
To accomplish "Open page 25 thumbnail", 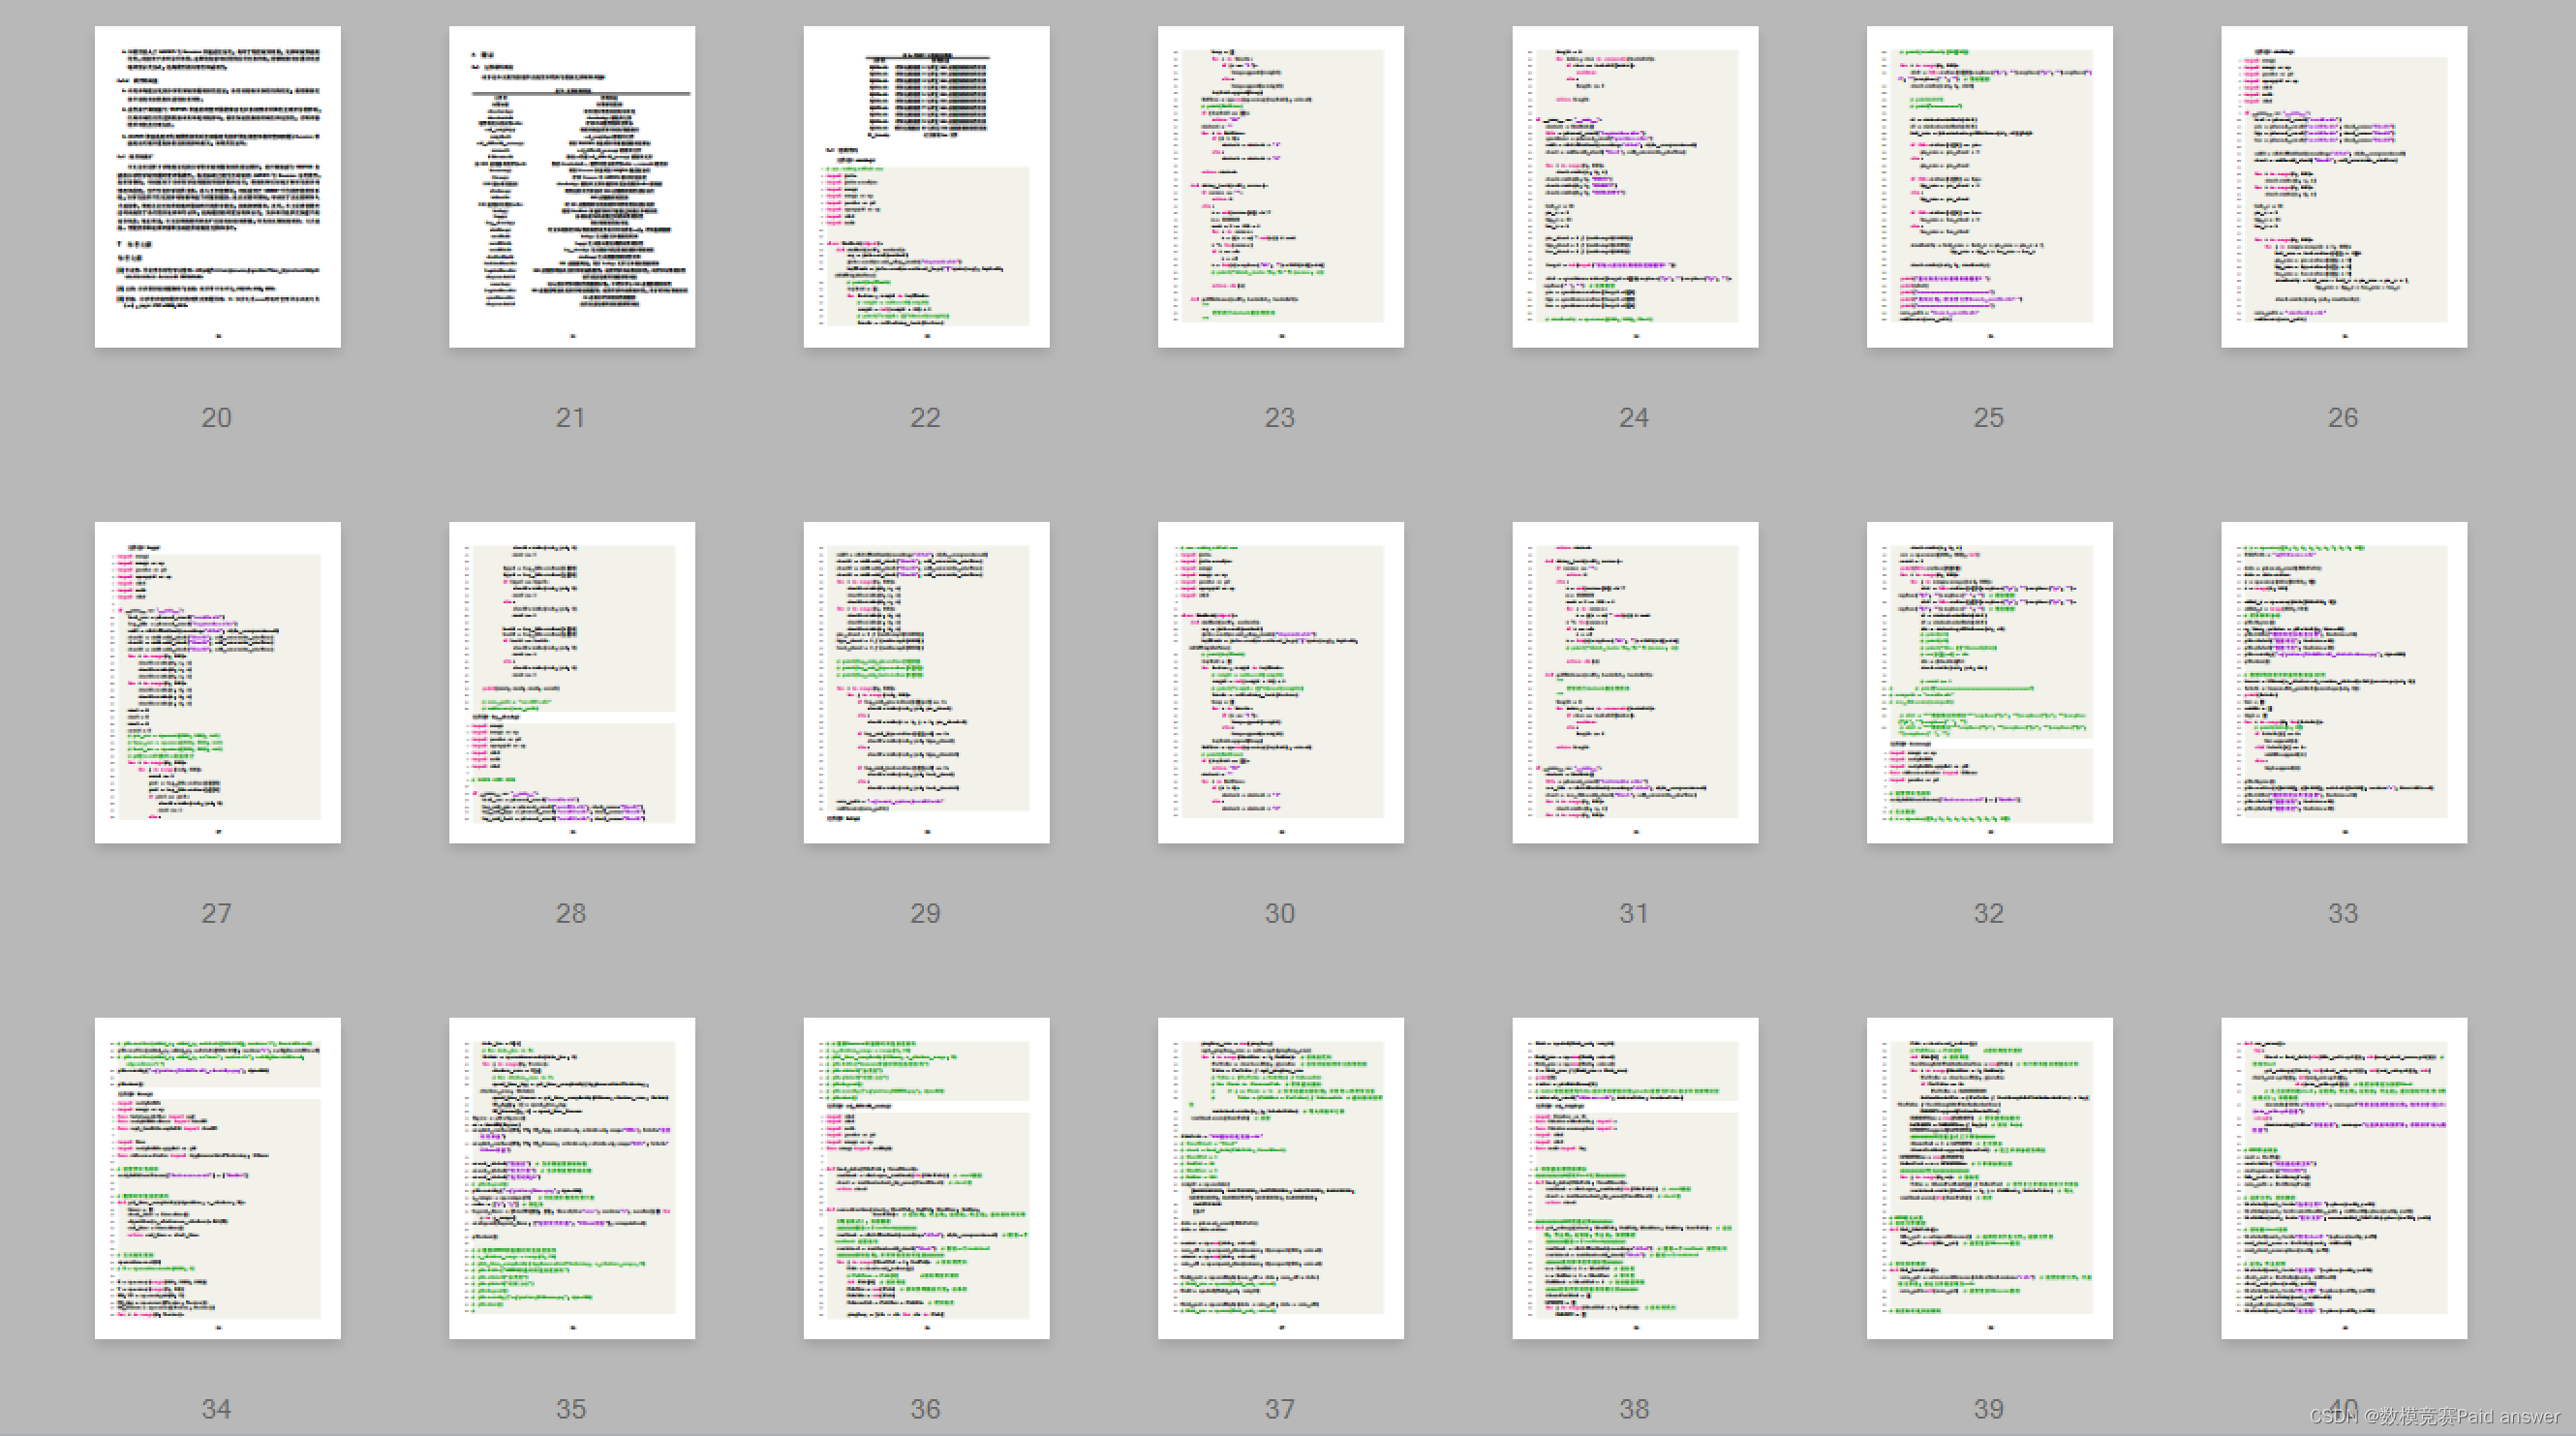I will 1989,187.
